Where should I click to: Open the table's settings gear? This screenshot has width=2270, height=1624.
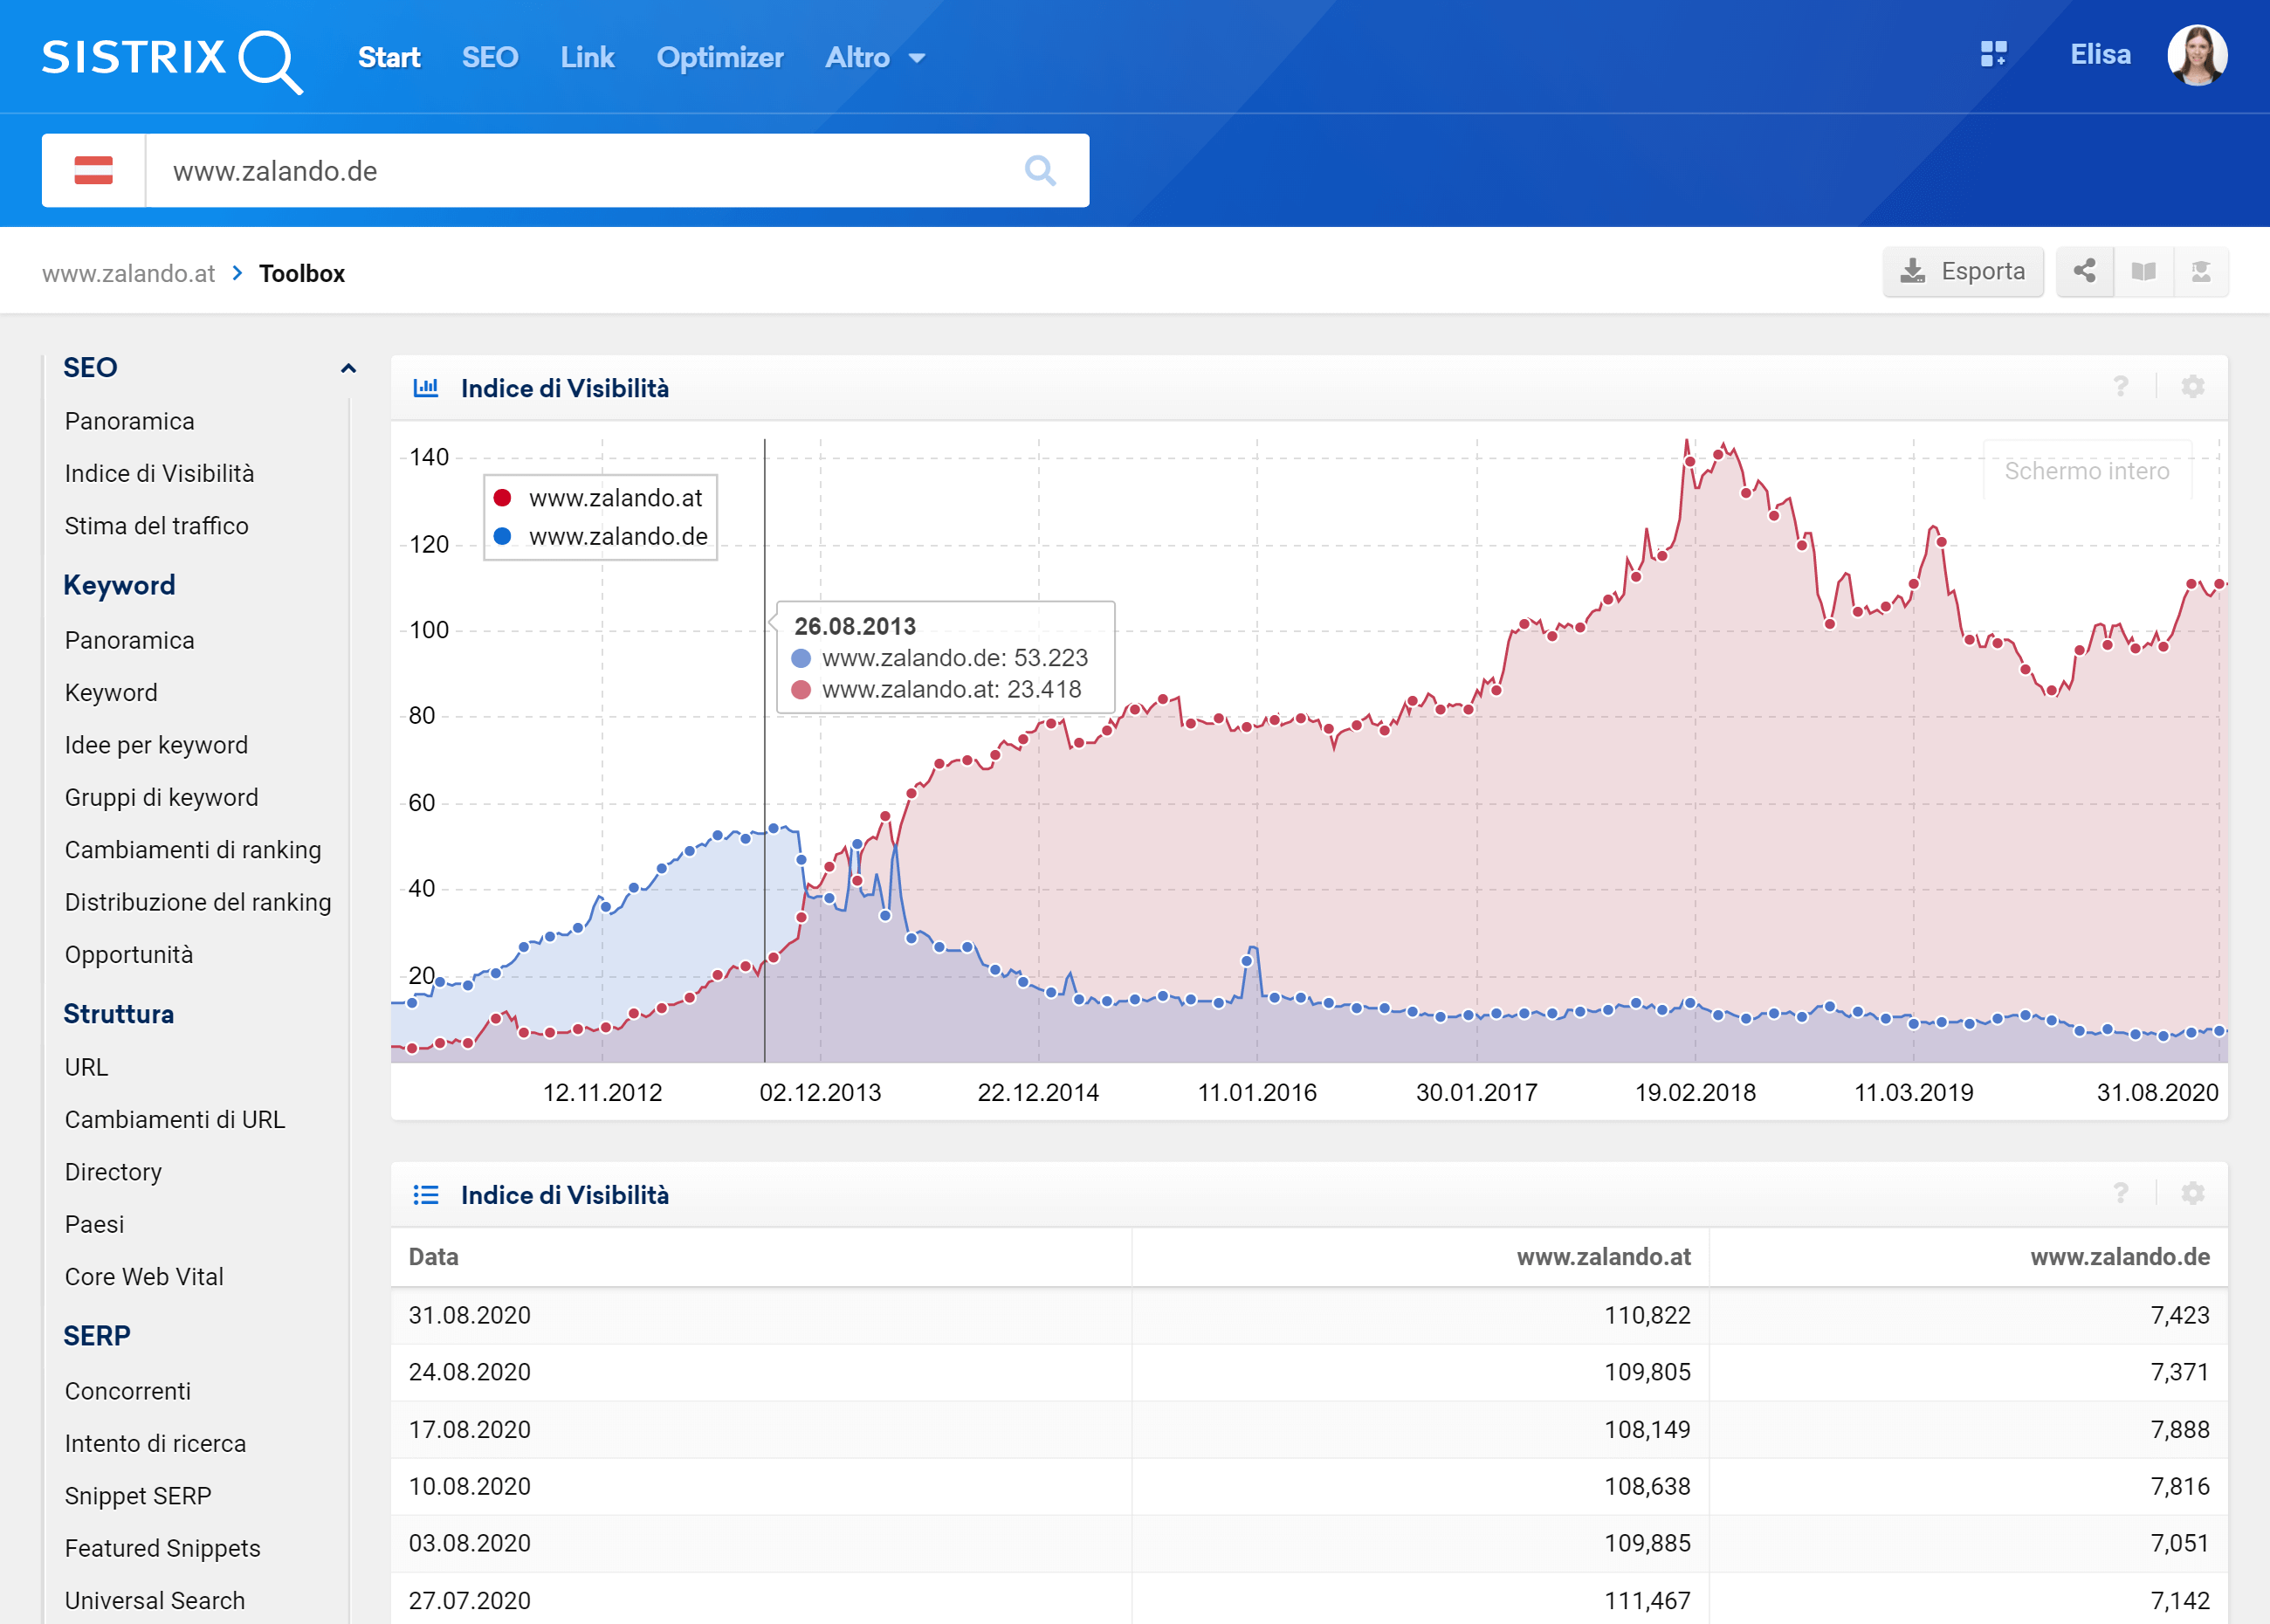(2192, 1193)
